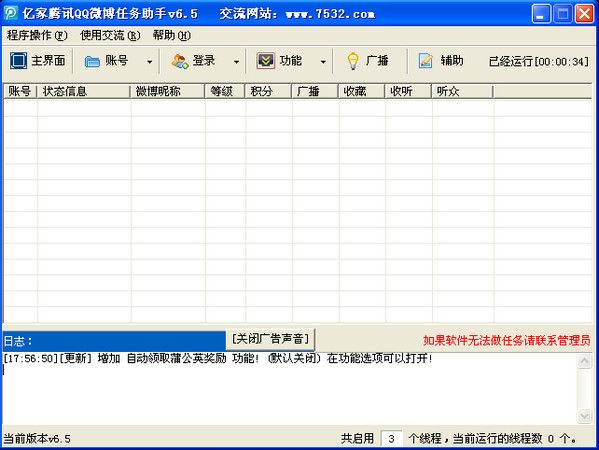Click the 登录 users icon
This screenshot has height=450, width=599.
click(180, 61)
